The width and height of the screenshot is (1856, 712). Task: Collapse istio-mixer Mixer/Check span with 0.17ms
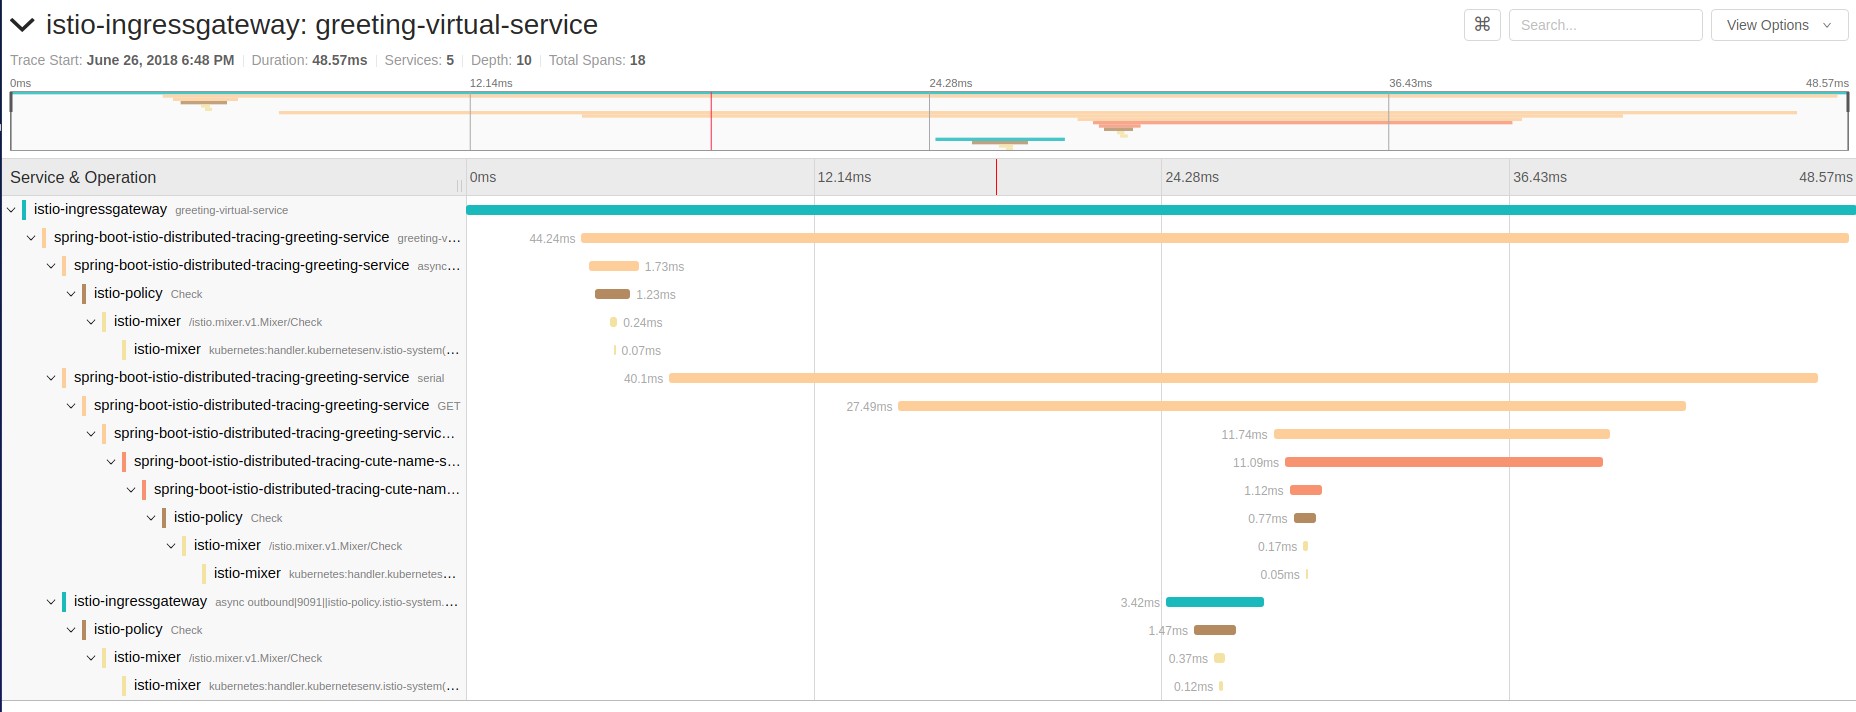point(171,546)
